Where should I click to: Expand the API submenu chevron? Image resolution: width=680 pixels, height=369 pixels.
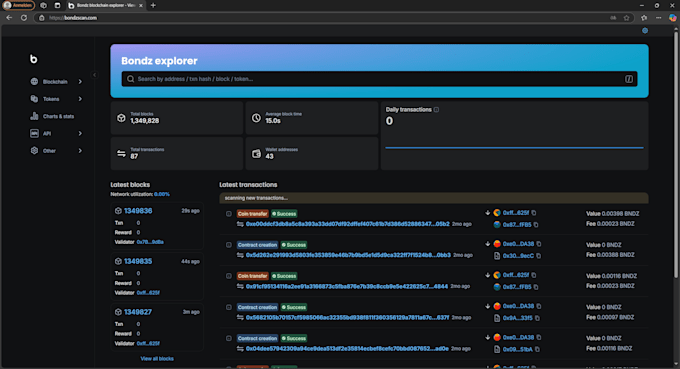click(x=80, y=134)
